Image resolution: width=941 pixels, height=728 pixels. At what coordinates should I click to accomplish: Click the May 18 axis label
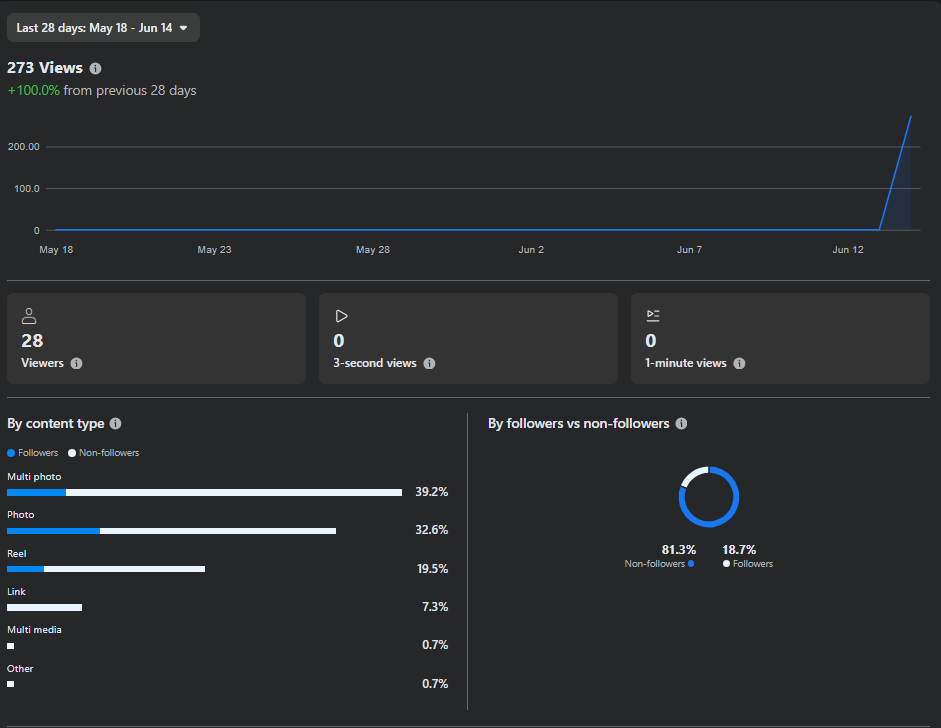click(x=56, y=250)
